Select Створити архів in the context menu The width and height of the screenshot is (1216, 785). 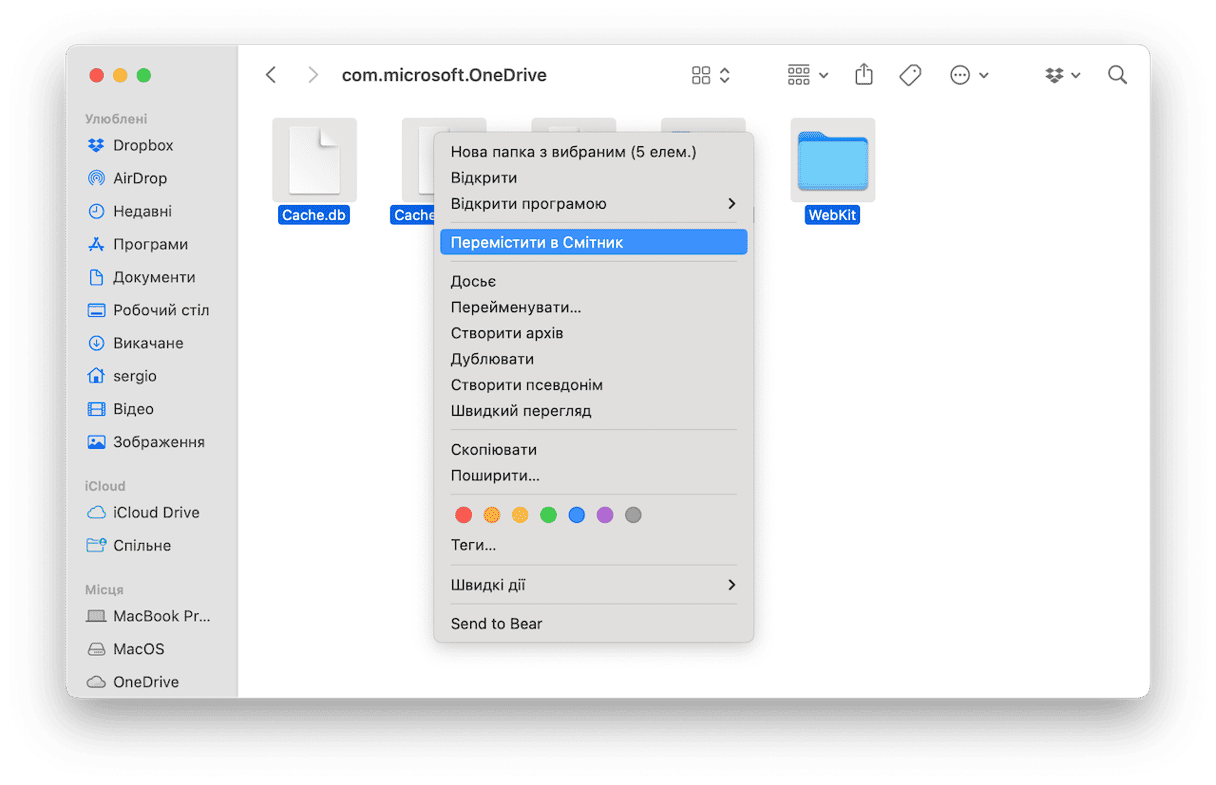click(x=507, y=333)
